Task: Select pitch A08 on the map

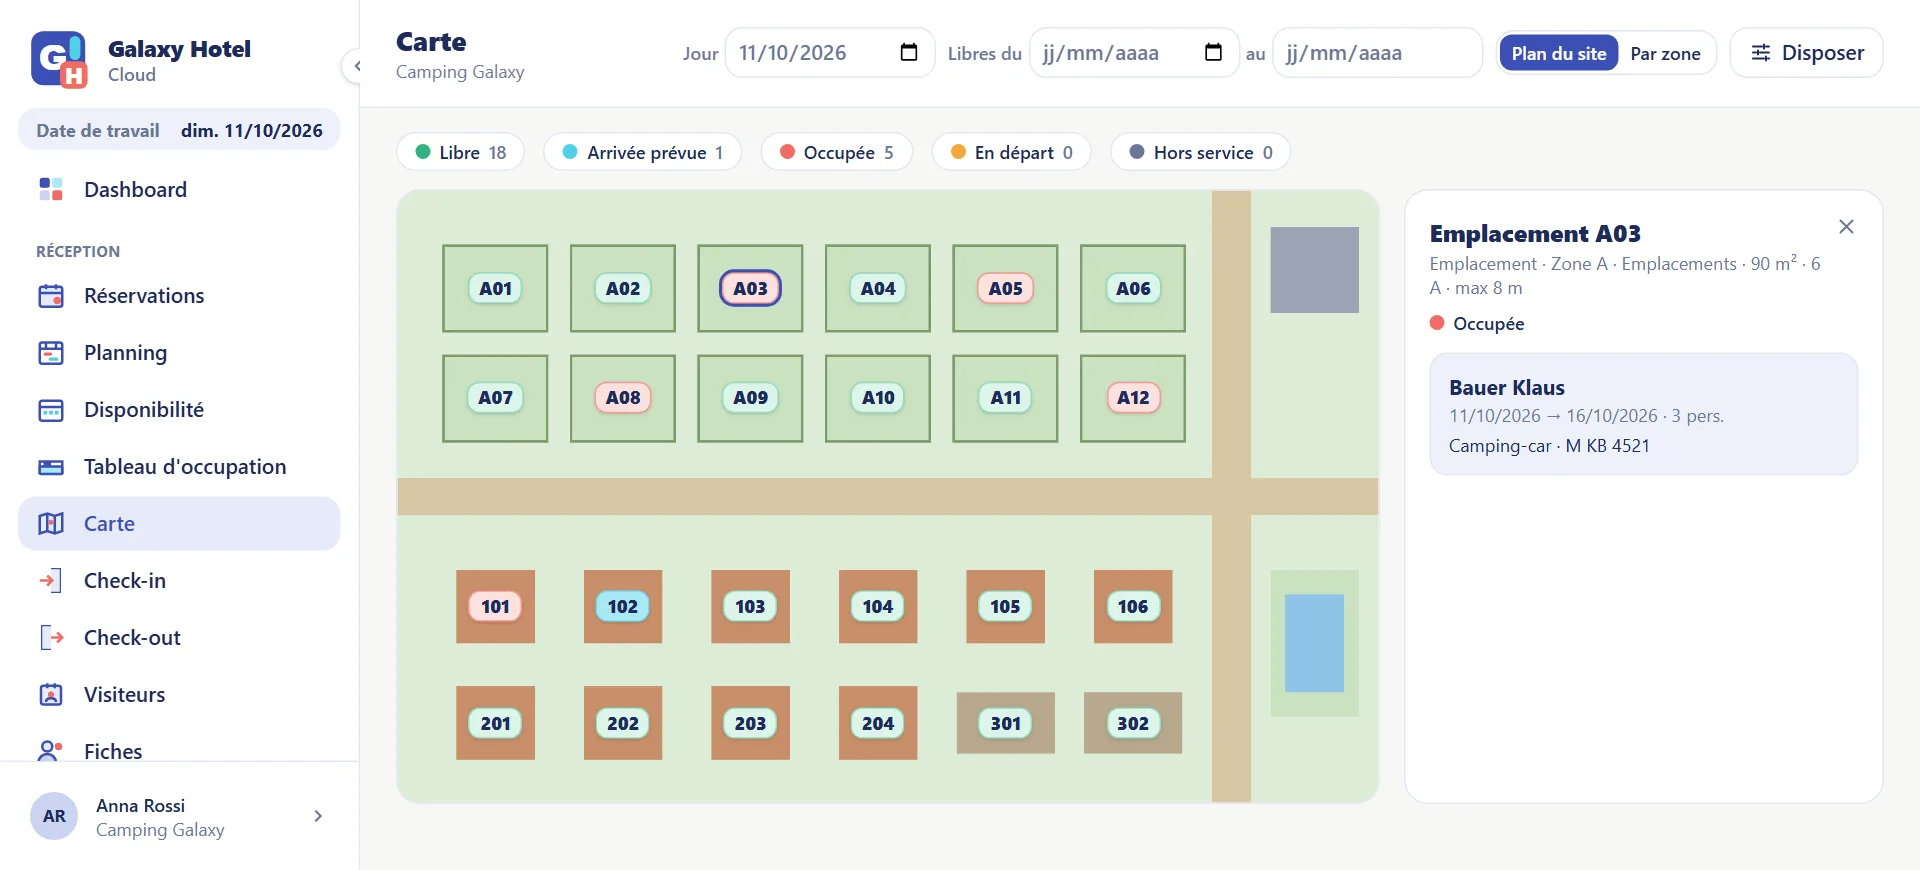Action: 622,398
